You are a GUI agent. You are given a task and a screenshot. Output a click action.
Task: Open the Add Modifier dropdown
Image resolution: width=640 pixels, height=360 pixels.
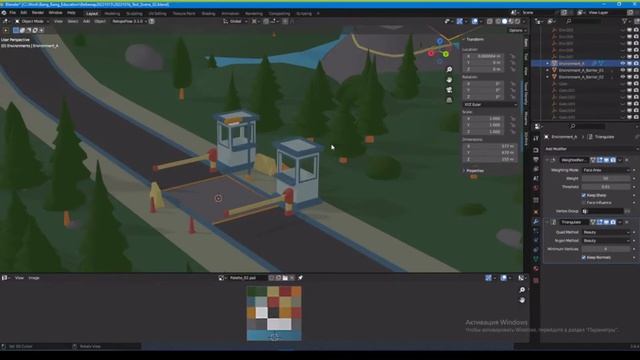(x=590, y=149)
